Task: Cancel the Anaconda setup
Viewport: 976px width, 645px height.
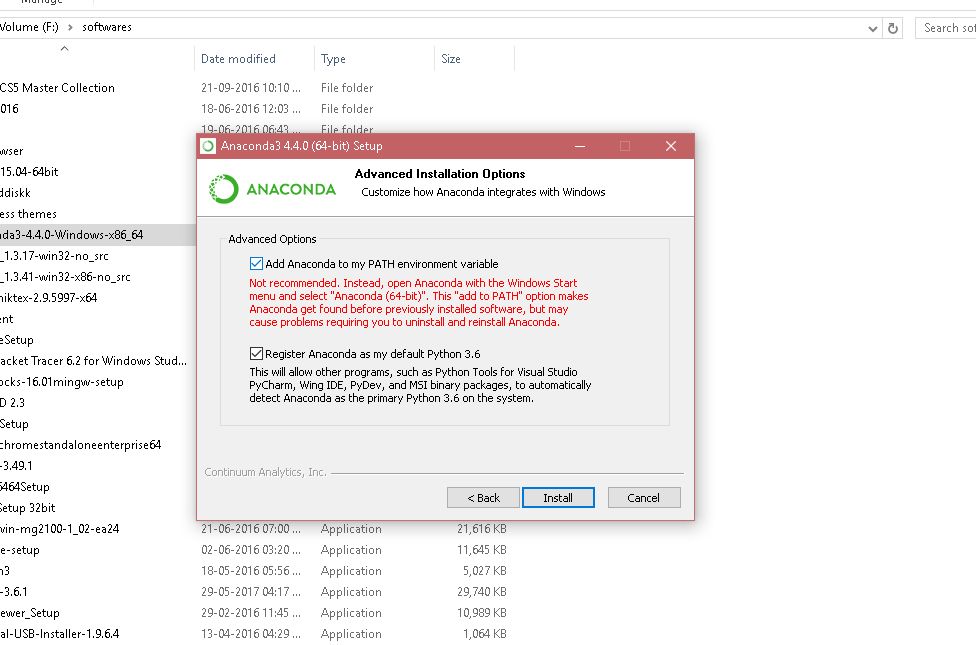Action: click(x=644, y=497)
